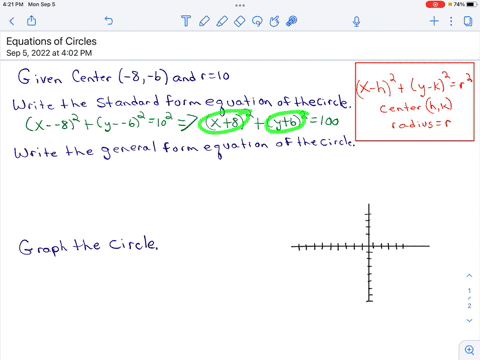The width and height of the screenshot is (480, 360).
Task: Open the three-dot more options menu
Action: [x=451, y=21]
